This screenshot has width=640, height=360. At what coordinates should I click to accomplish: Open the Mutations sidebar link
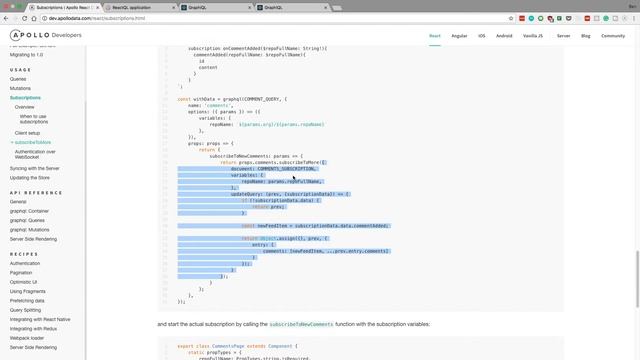pyautogui.click(x=20, y=89)
